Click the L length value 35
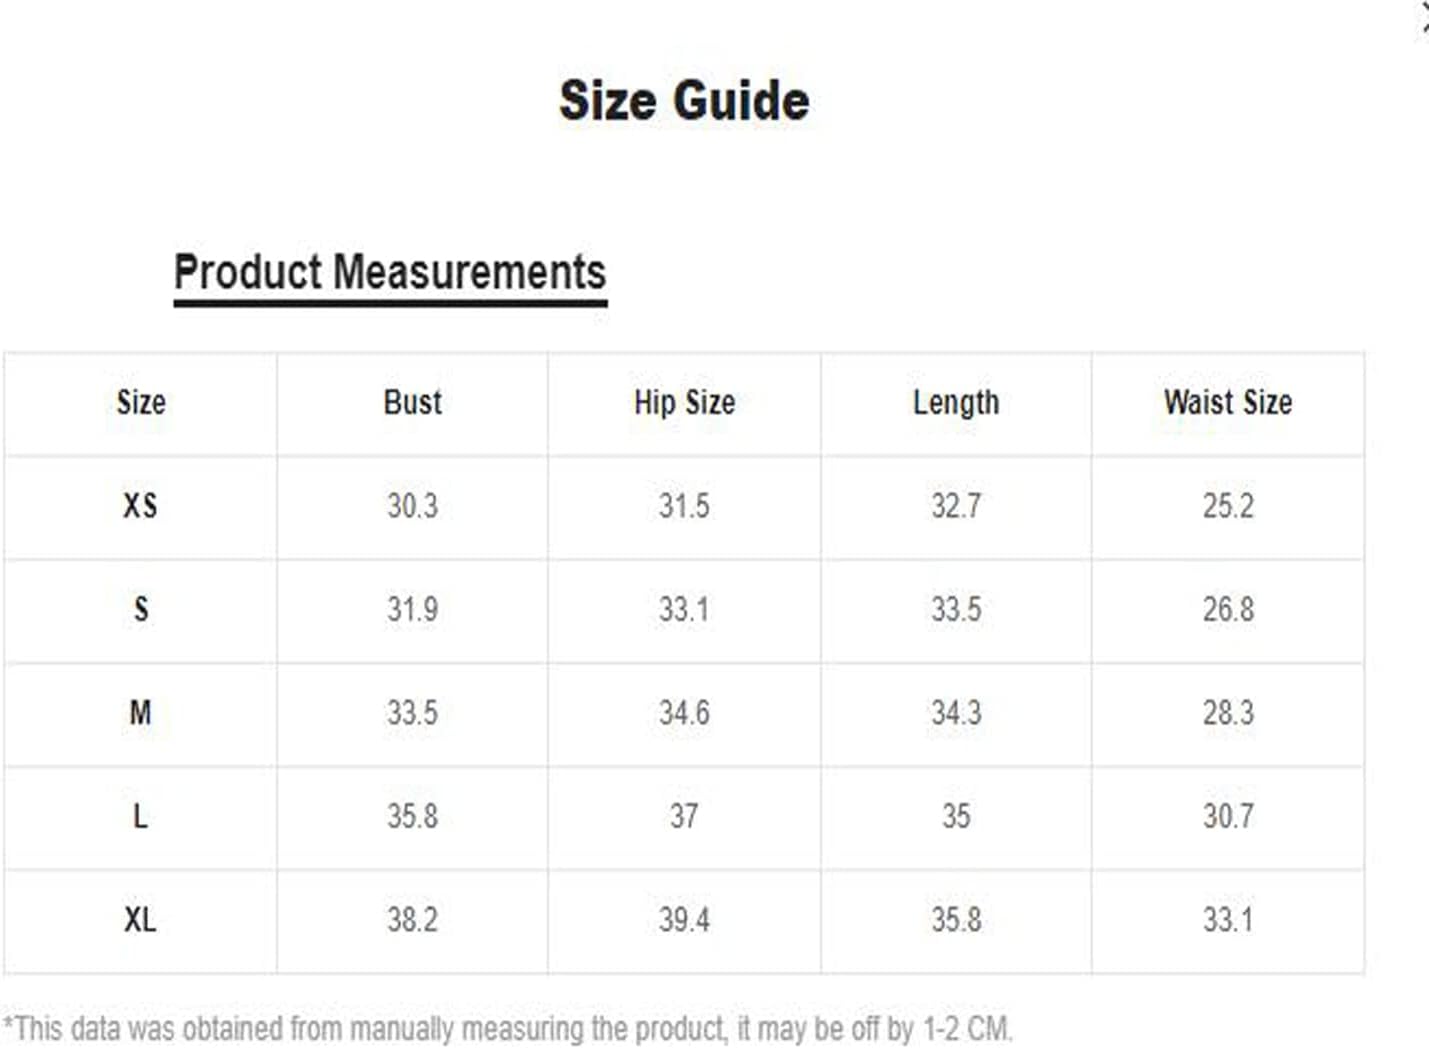1429x1049 pixels. [956, 816]
